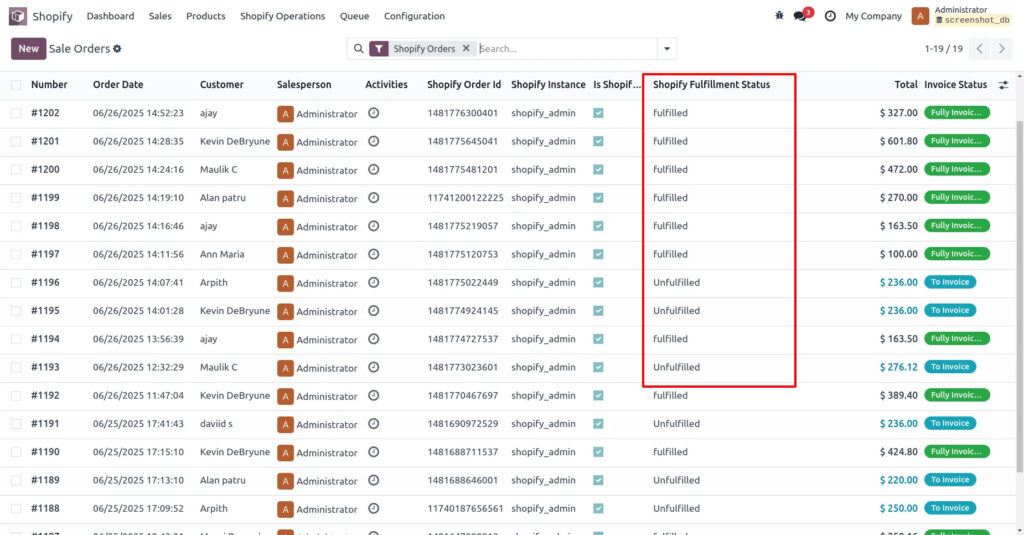The height and width of the screenshot is (535, 1024).
Task: Open column settings adjust icon
Action: click(x=1004, y=85)
